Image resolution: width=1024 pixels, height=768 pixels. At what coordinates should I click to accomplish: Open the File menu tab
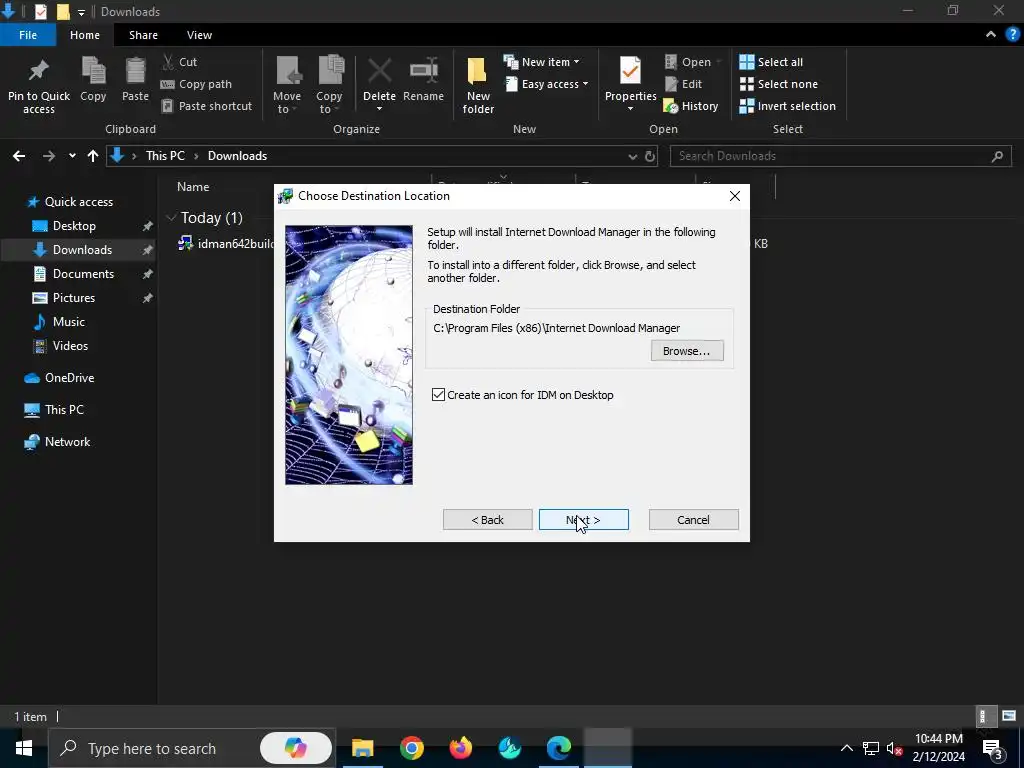tap(27, 35)
